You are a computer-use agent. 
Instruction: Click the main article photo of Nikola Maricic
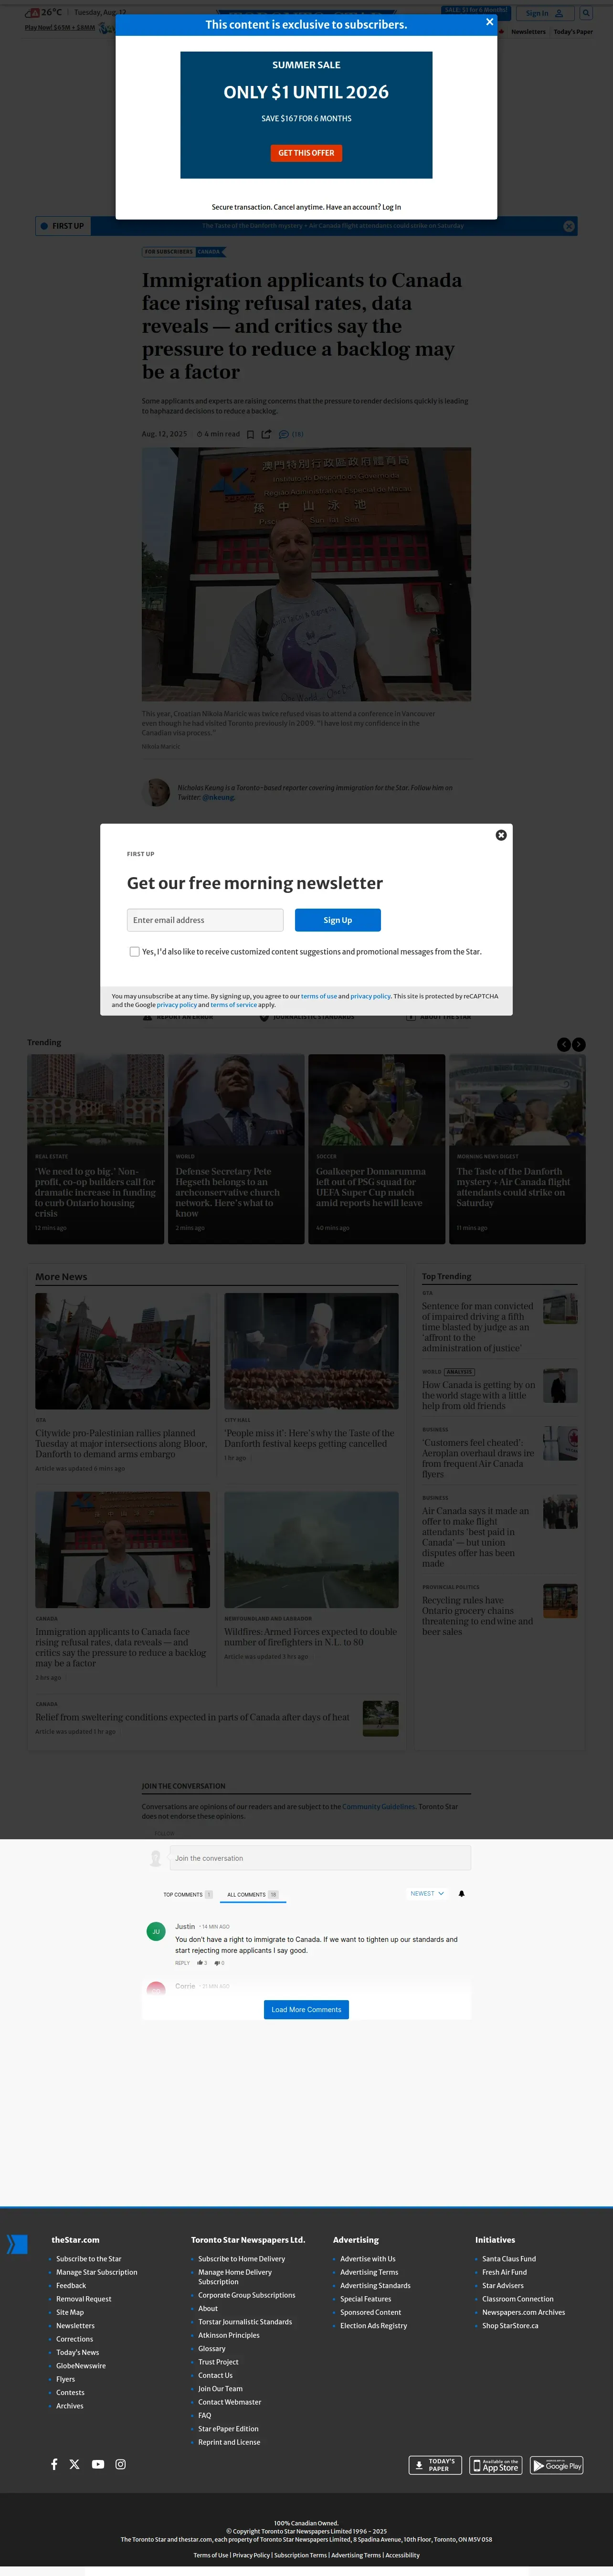click(306, 574)
